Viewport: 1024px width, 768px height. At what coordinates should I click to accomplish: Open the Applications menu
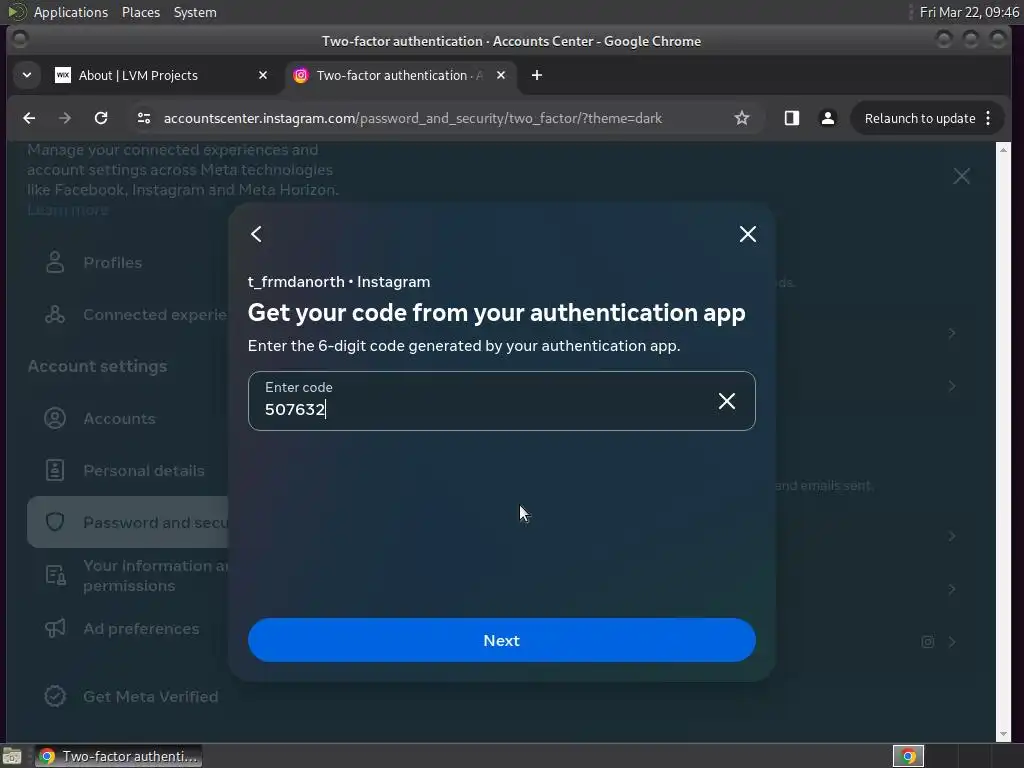(71, 12)
